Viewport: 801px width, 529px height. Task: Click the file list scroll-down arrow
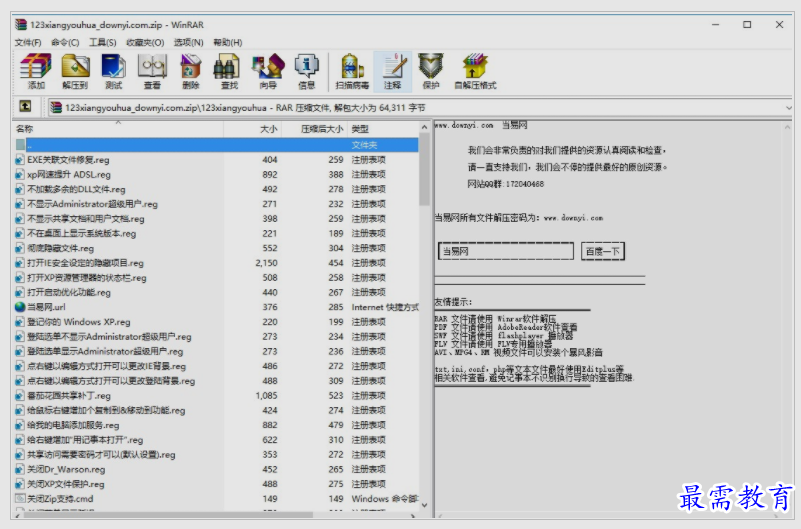pyautogui.click(x=424, y=505)
